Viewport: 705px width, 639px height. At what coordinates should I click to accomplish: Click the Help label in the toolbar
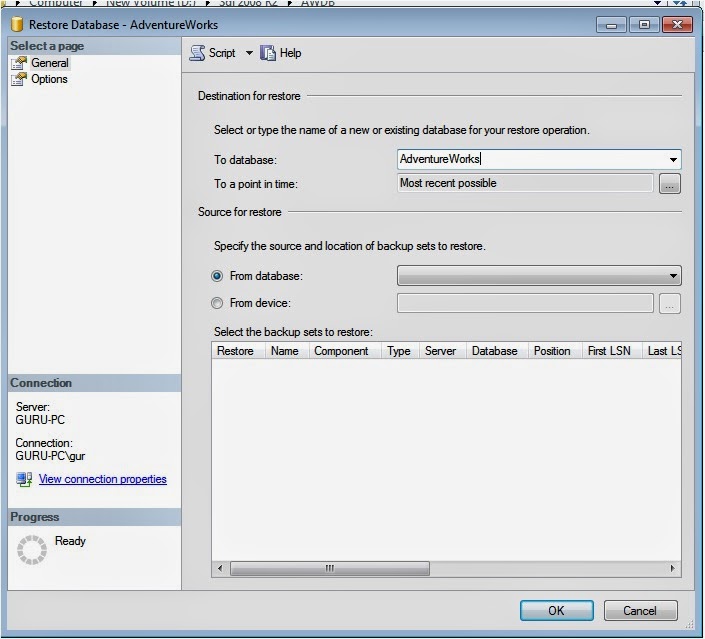coord(290,53)
